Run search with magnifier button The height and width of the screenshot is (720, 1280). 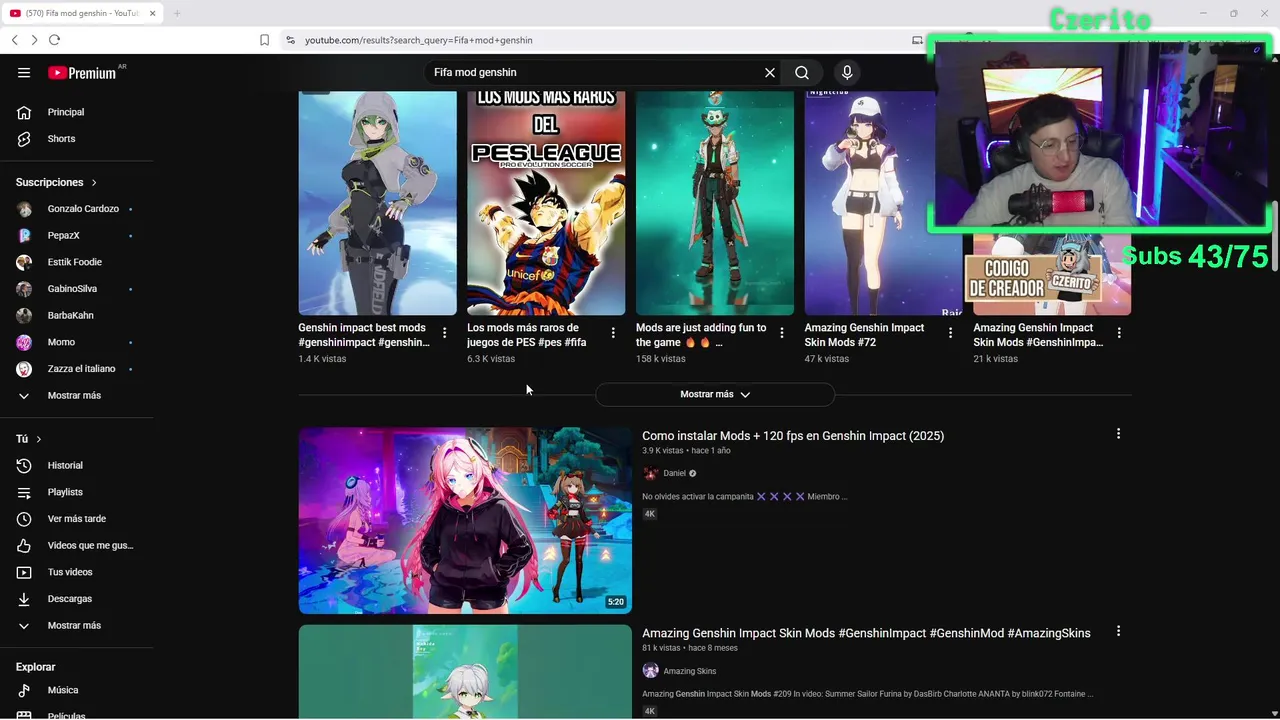click(x=802, y=72)
